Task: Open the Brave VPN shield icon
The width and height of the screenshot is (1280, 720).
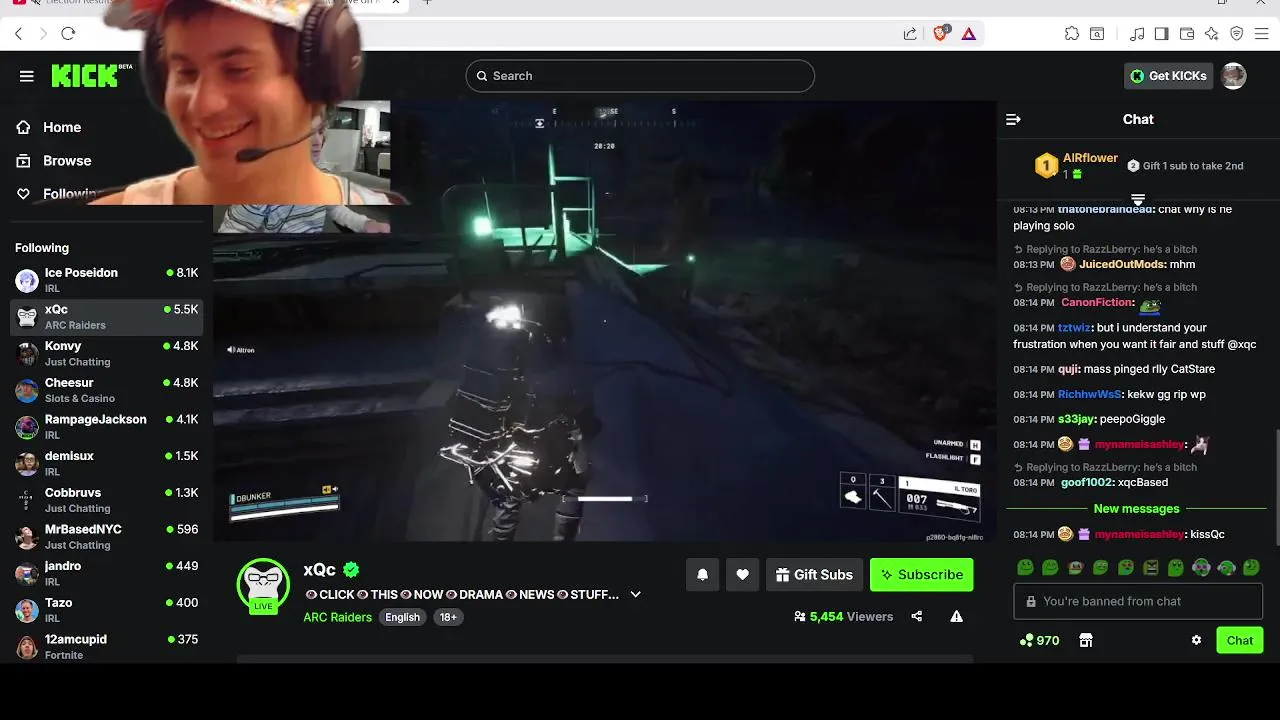Action: [1237, 34]
